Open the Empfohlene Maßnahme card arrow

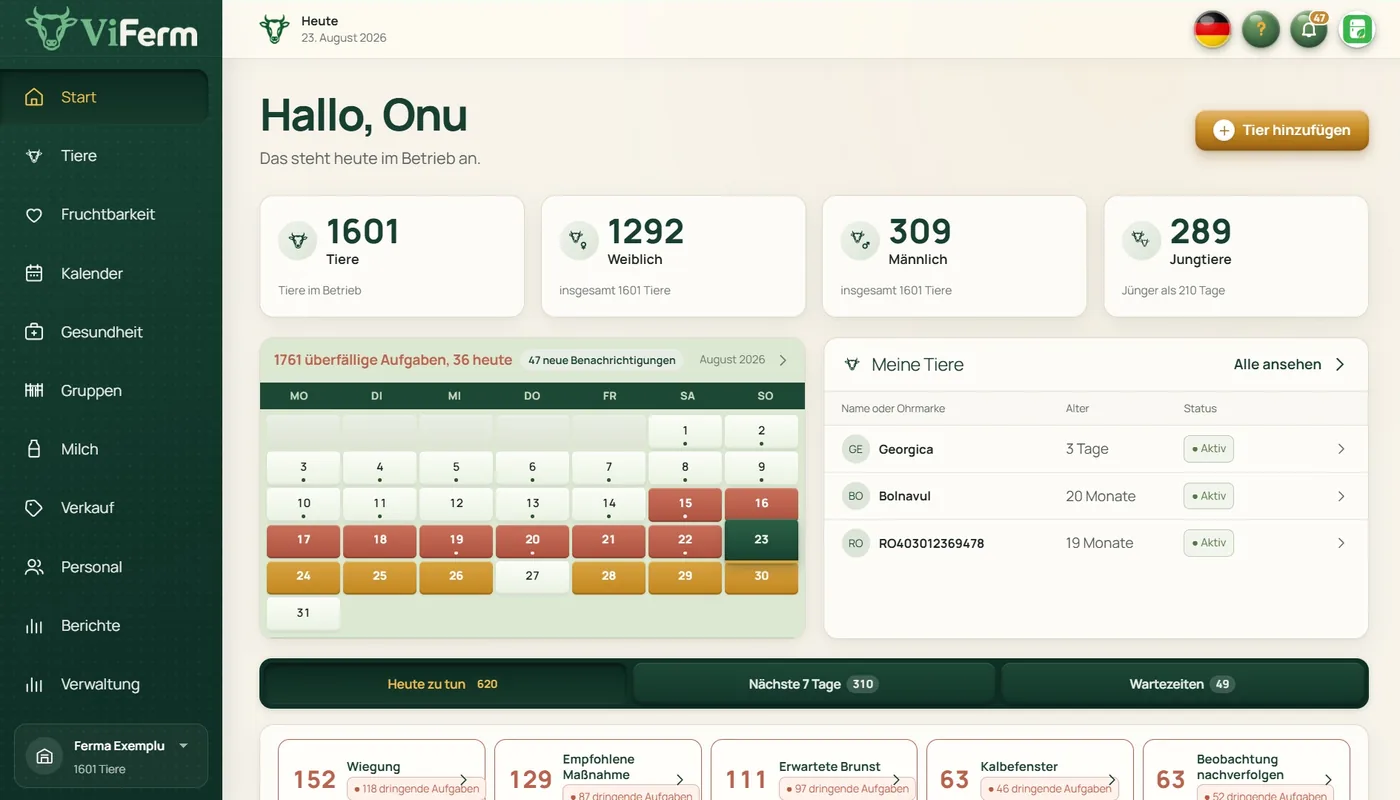pyautogui.click(x=679, y=780)
